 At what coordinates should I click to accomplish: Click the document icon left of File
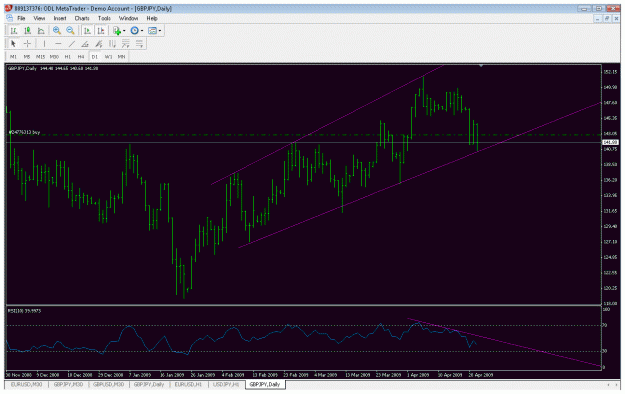coord(9,18)
